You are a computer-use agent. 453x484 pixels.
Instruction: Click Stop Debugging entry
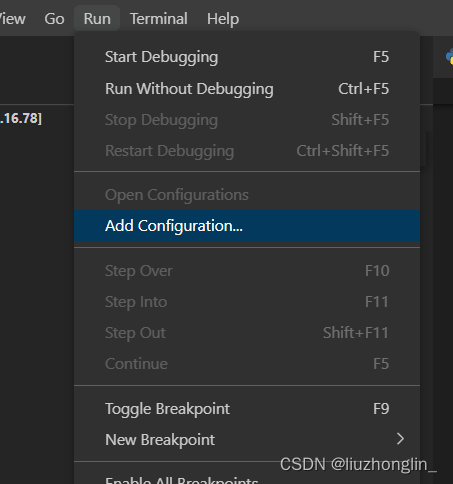point(247,120)
